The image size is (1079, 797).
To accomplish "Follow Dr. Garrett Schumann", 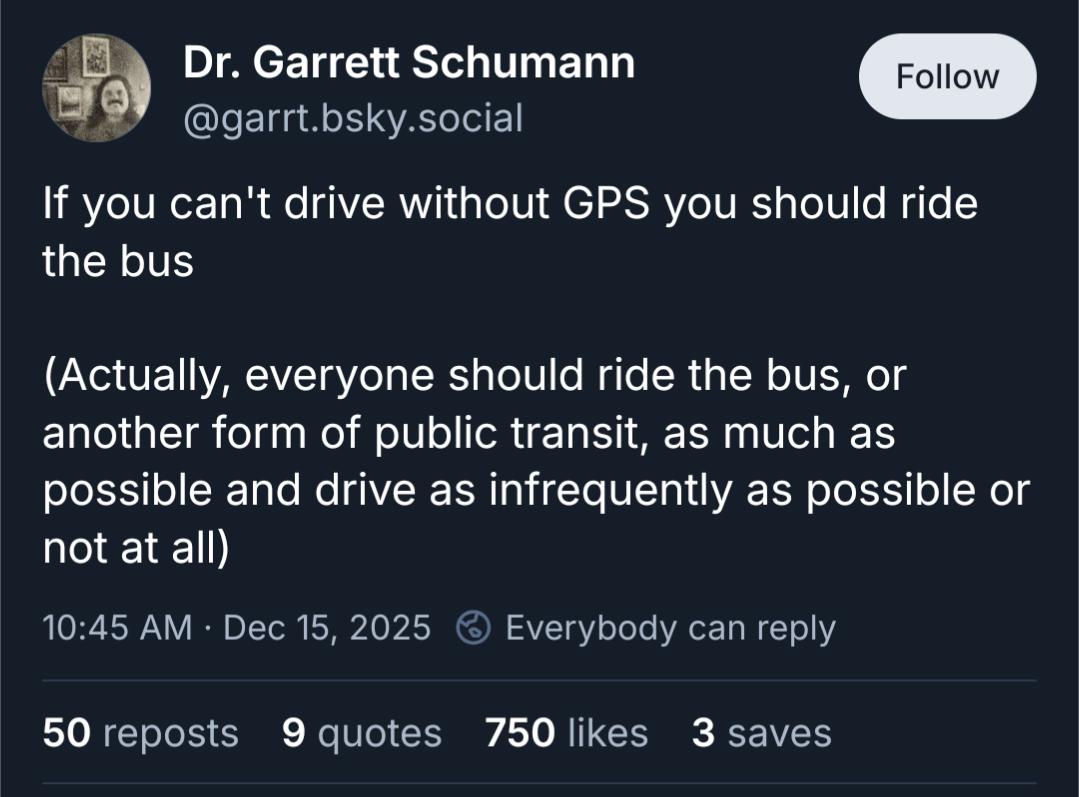I will [947, 77].
